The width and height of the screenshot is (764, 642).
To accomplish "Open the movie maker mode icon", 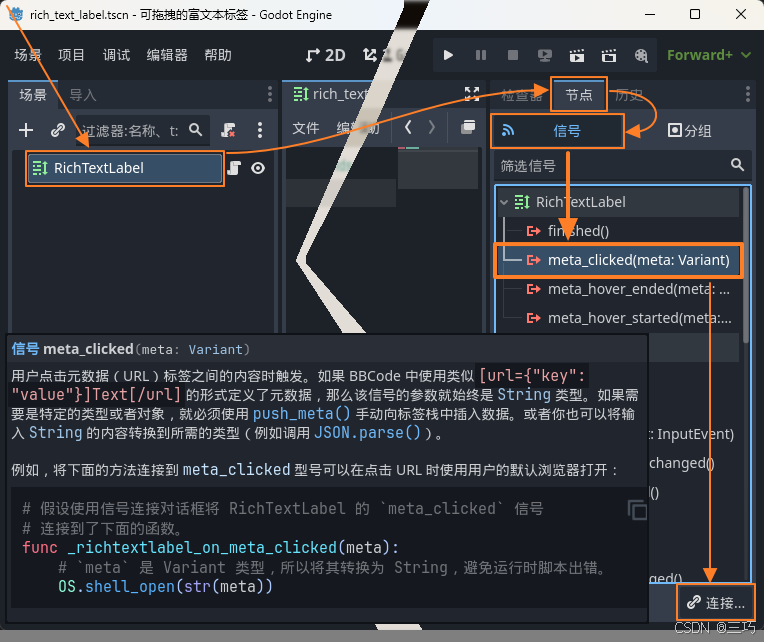I will click(641, 55).
